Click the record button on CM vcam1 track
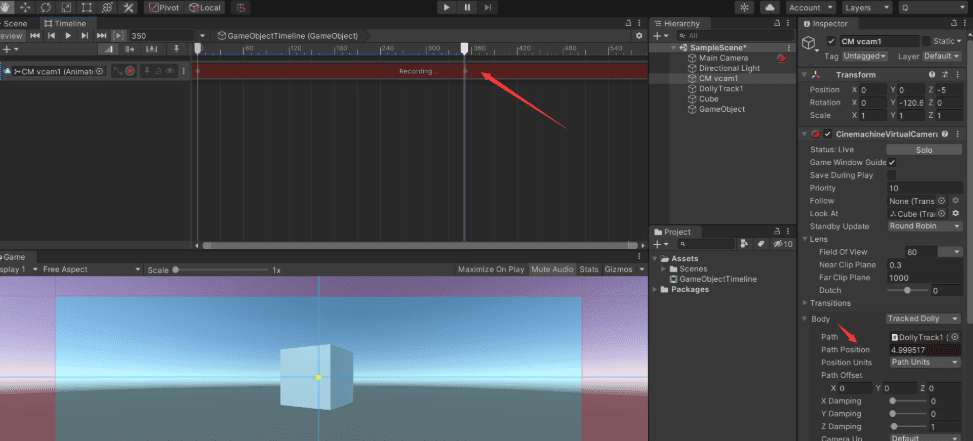 click(130, 71)
